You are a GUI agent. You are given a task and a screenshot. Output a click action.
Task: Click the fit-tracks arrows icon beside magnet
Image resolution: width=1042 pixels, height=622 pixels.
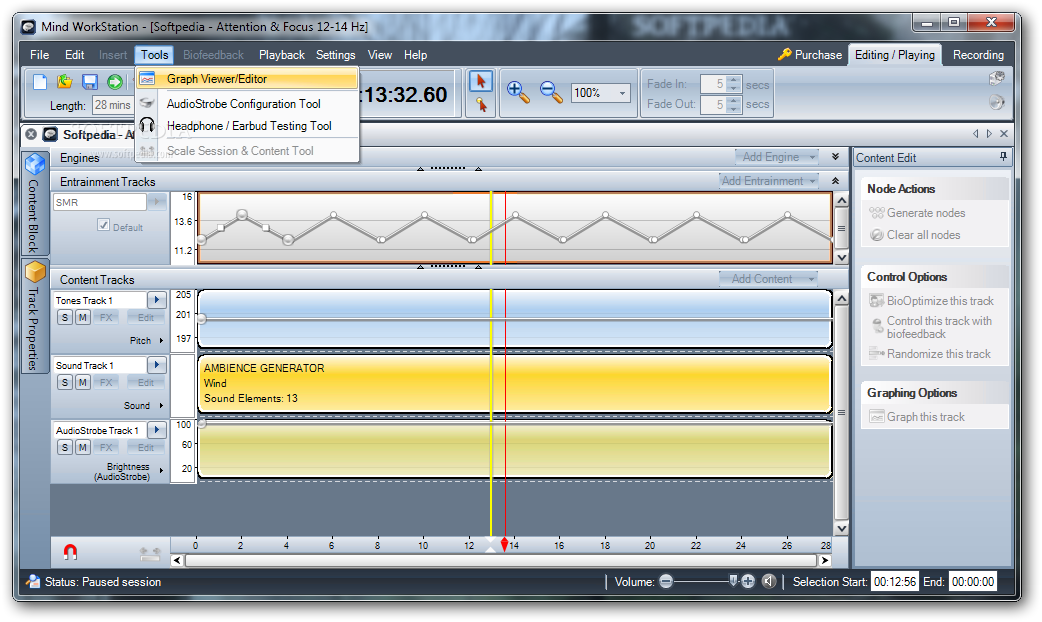pos(150,552)
